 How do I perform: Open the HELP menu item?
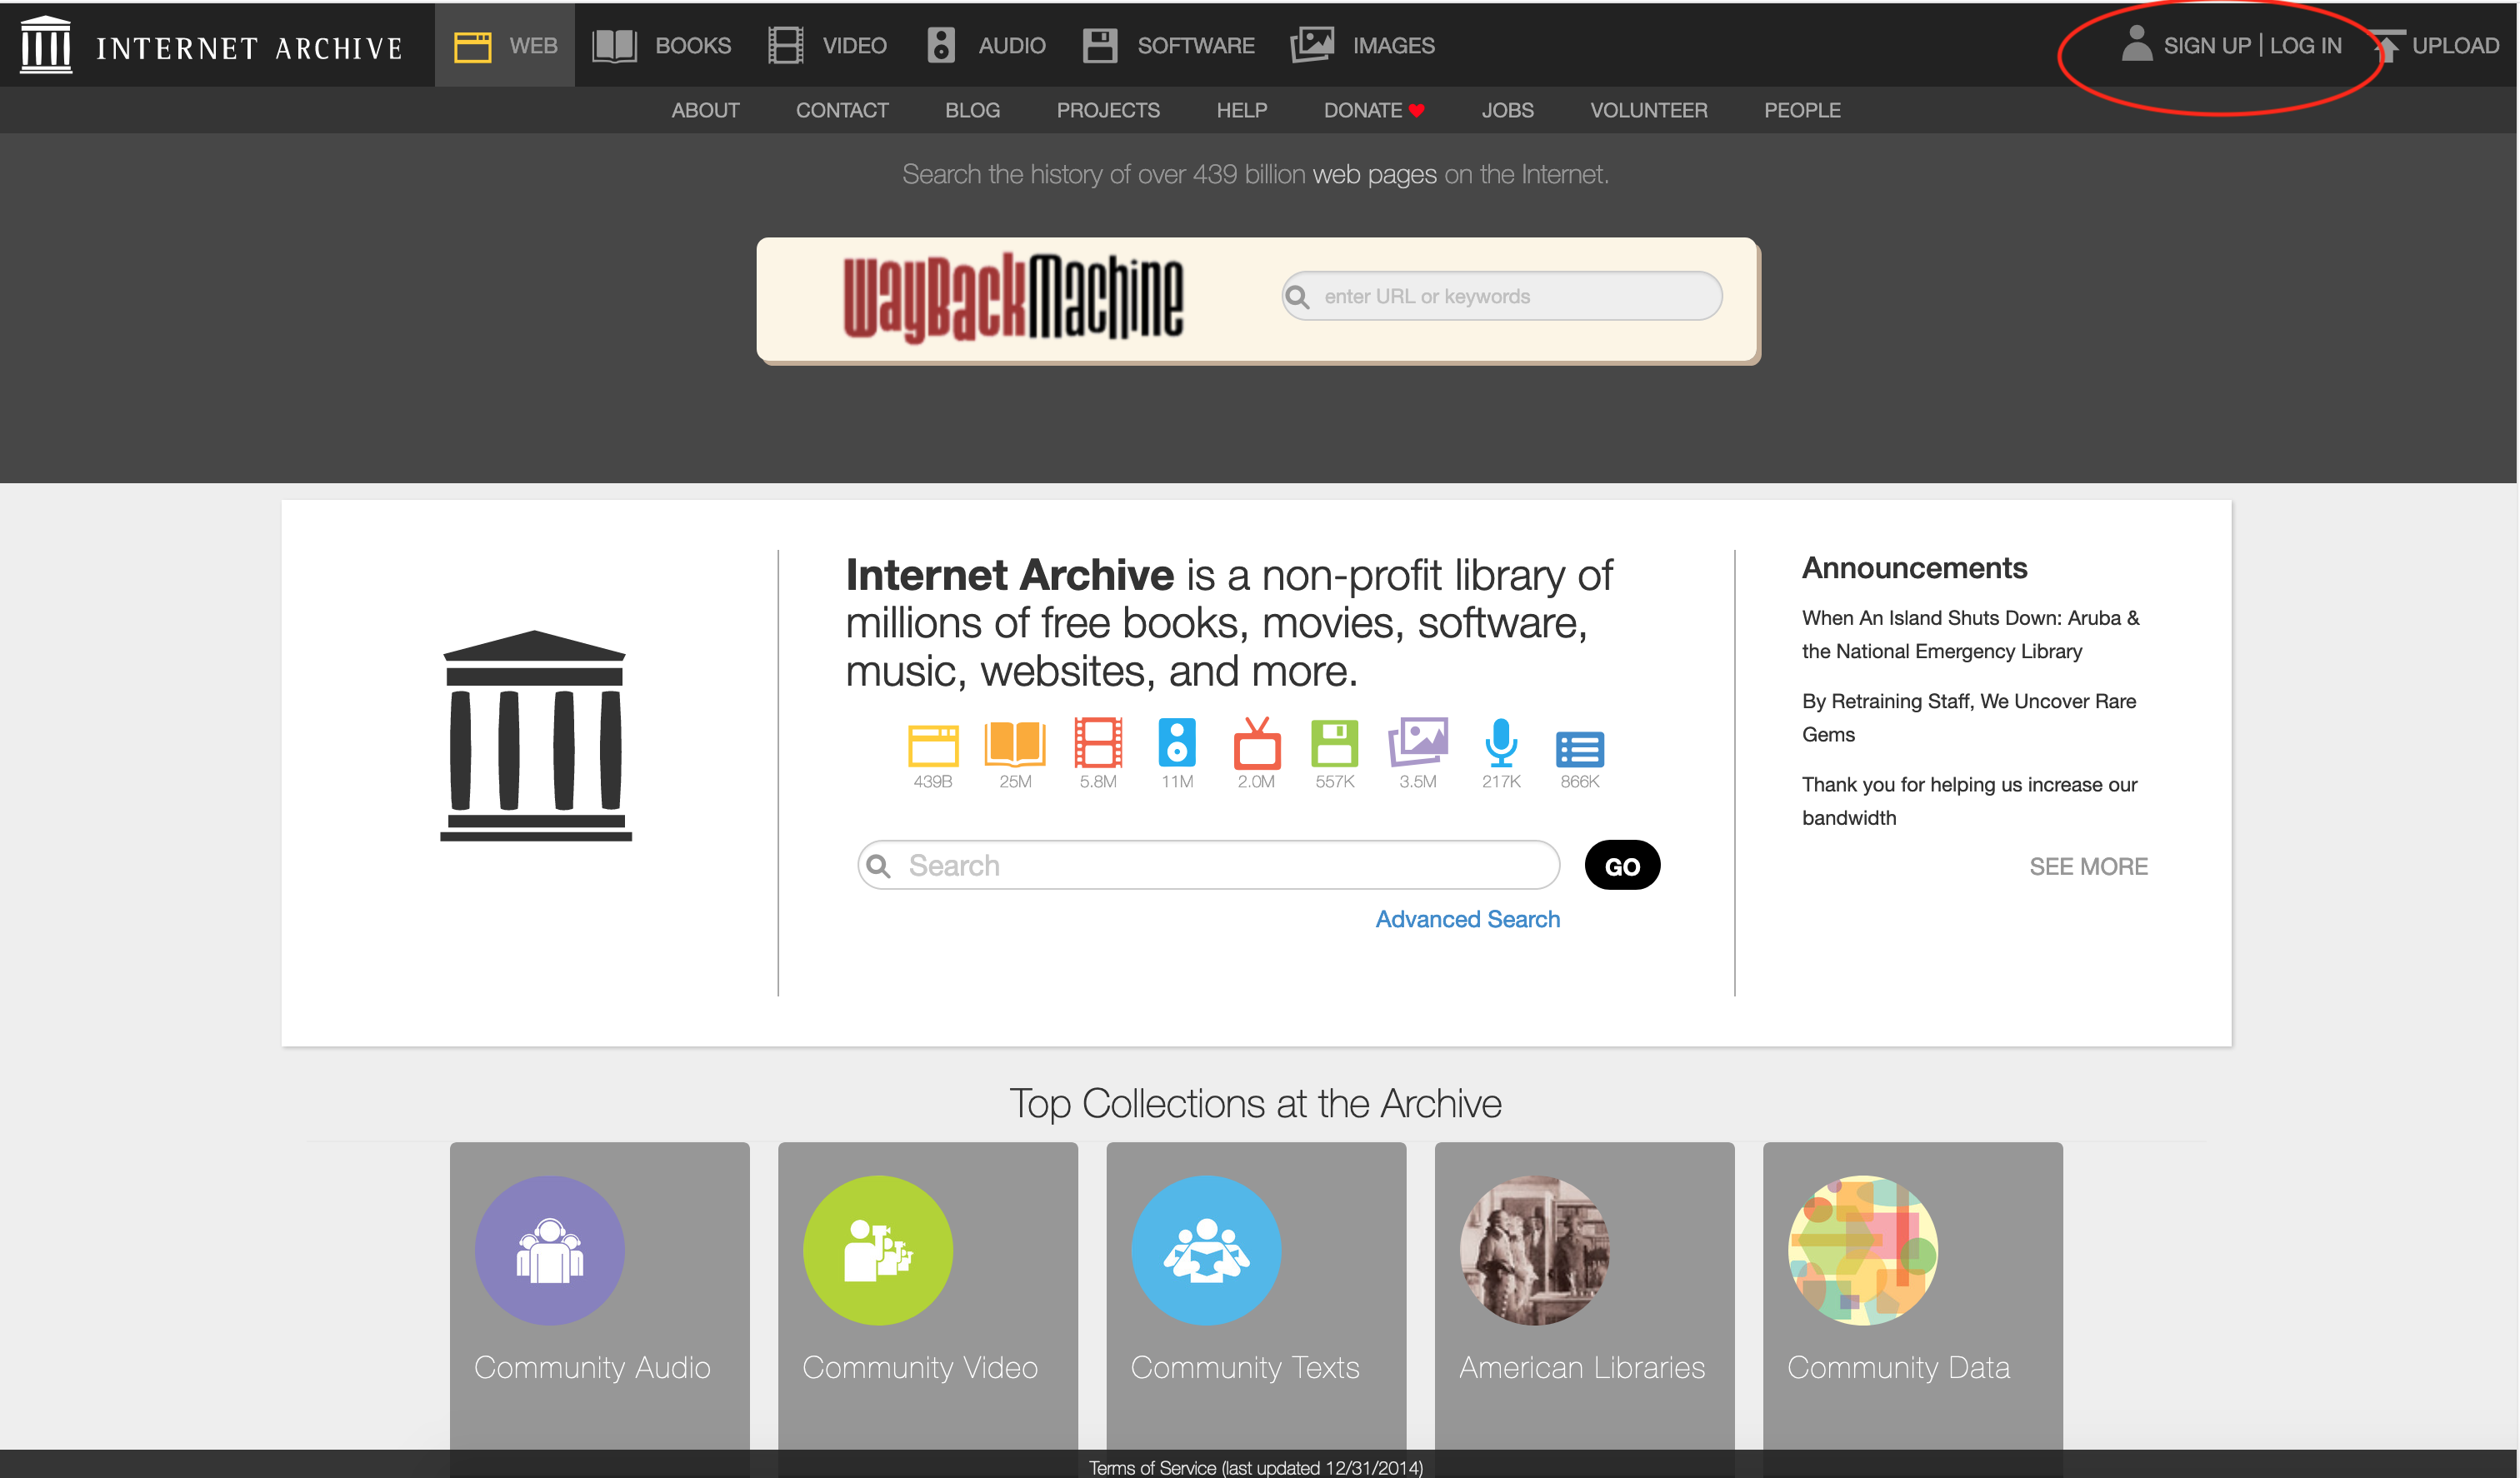tap(1242, 111)
